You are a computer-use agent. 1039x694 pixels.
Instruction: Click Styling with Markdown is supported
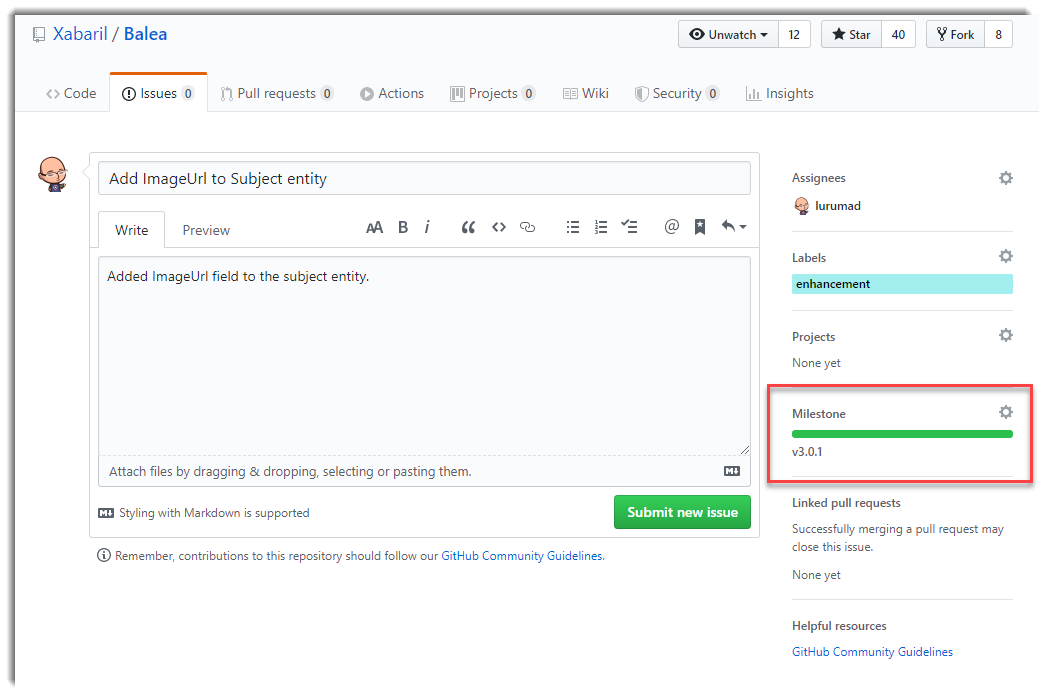point(214,513)
